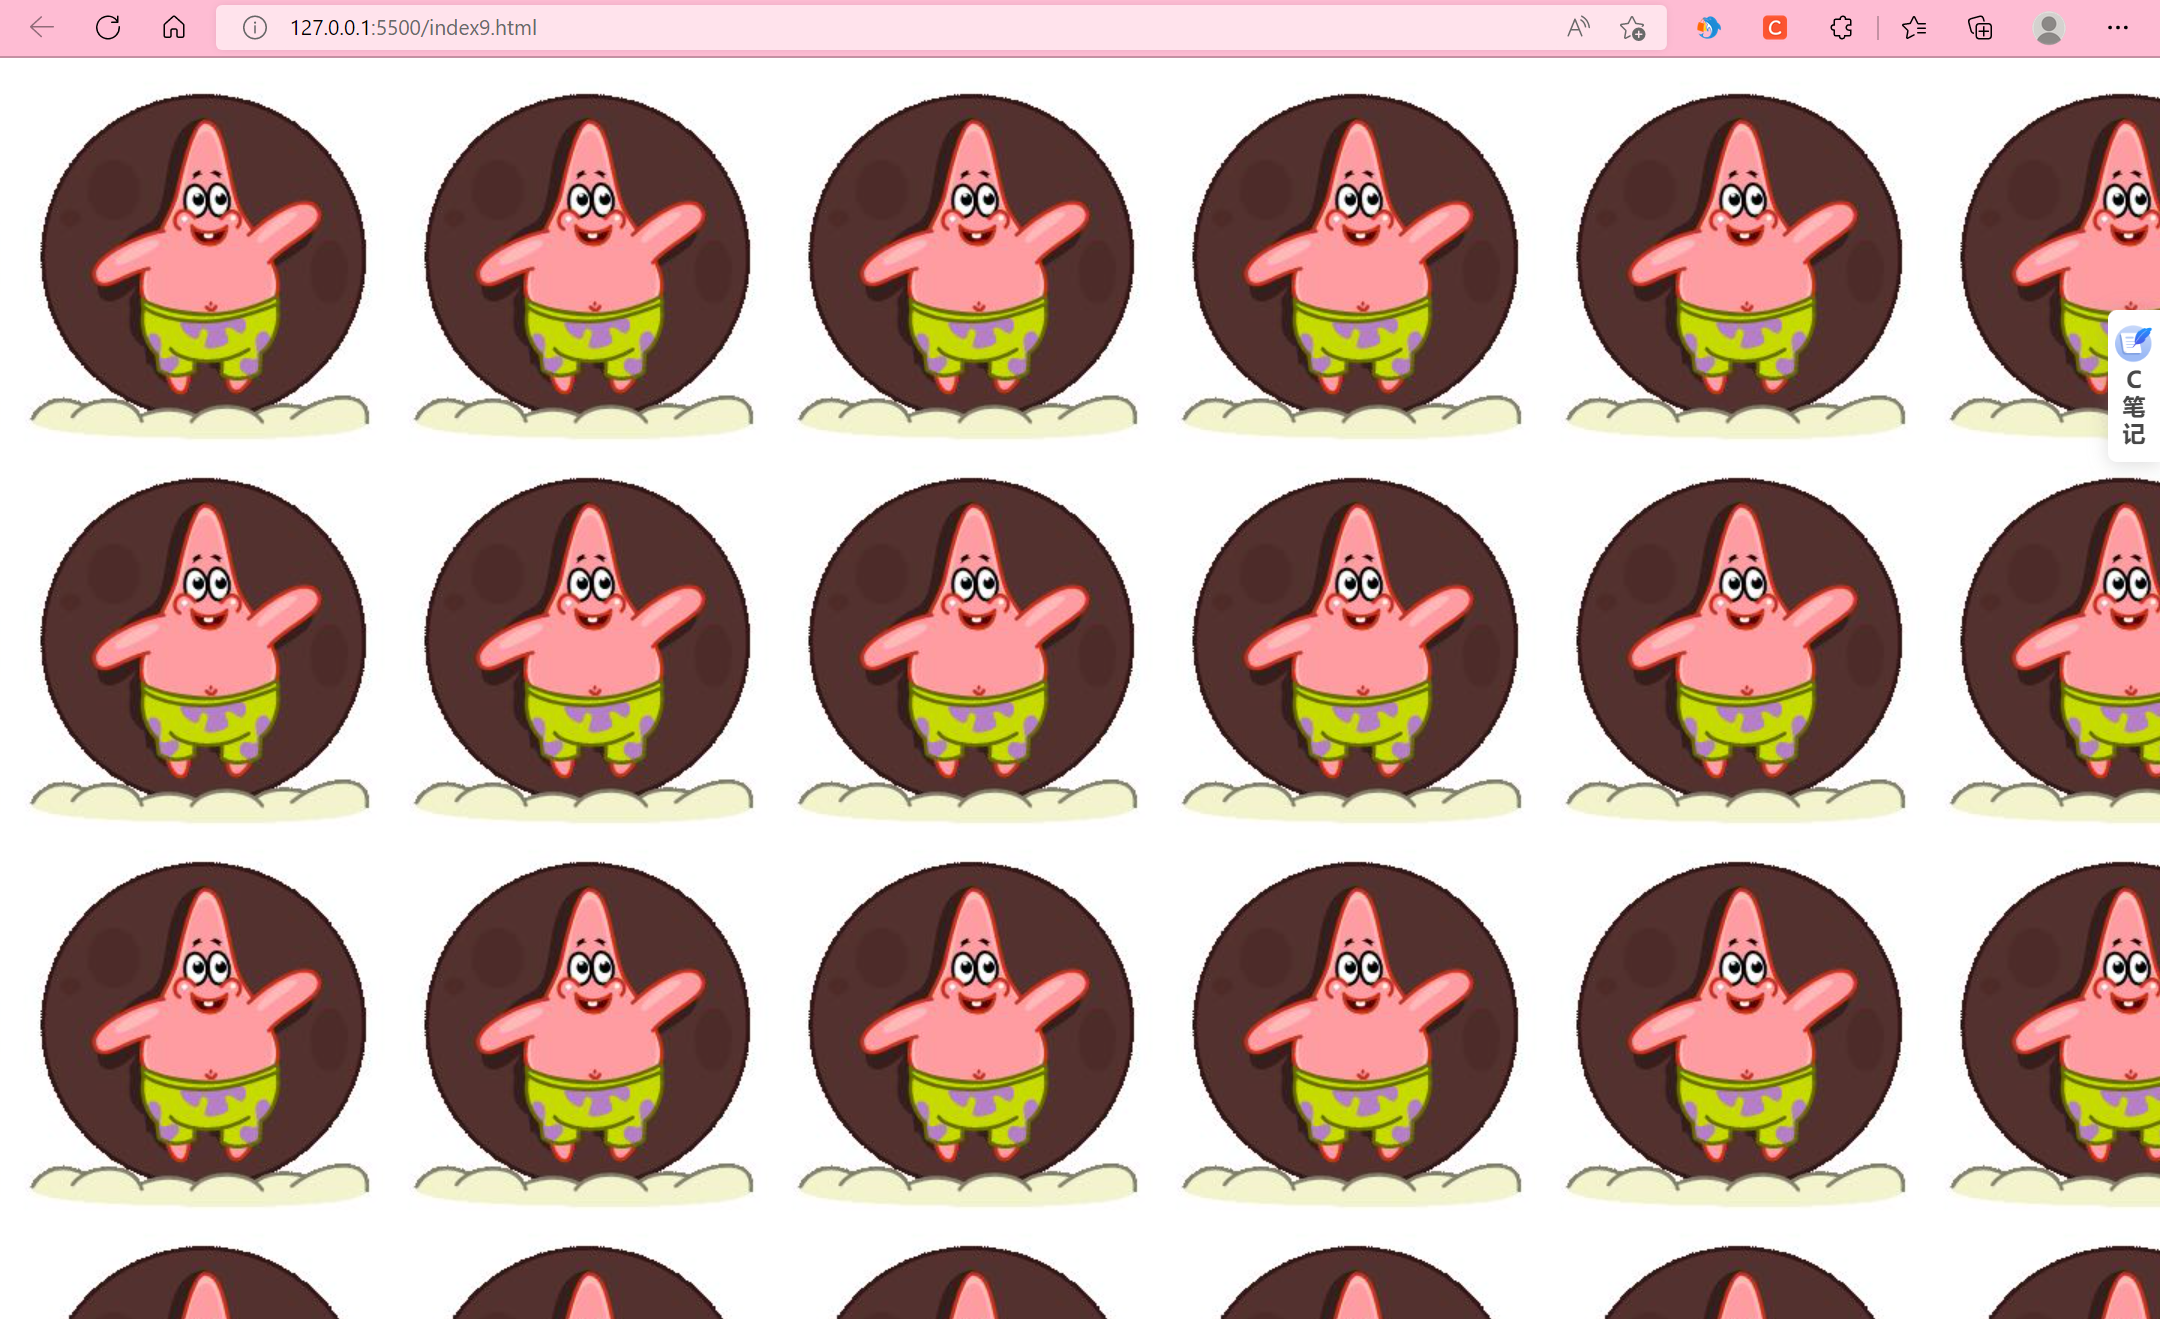The height and width of the screenshot is (1319, 2160).
Task: Open Settings and more menu
Action: 2117,27
